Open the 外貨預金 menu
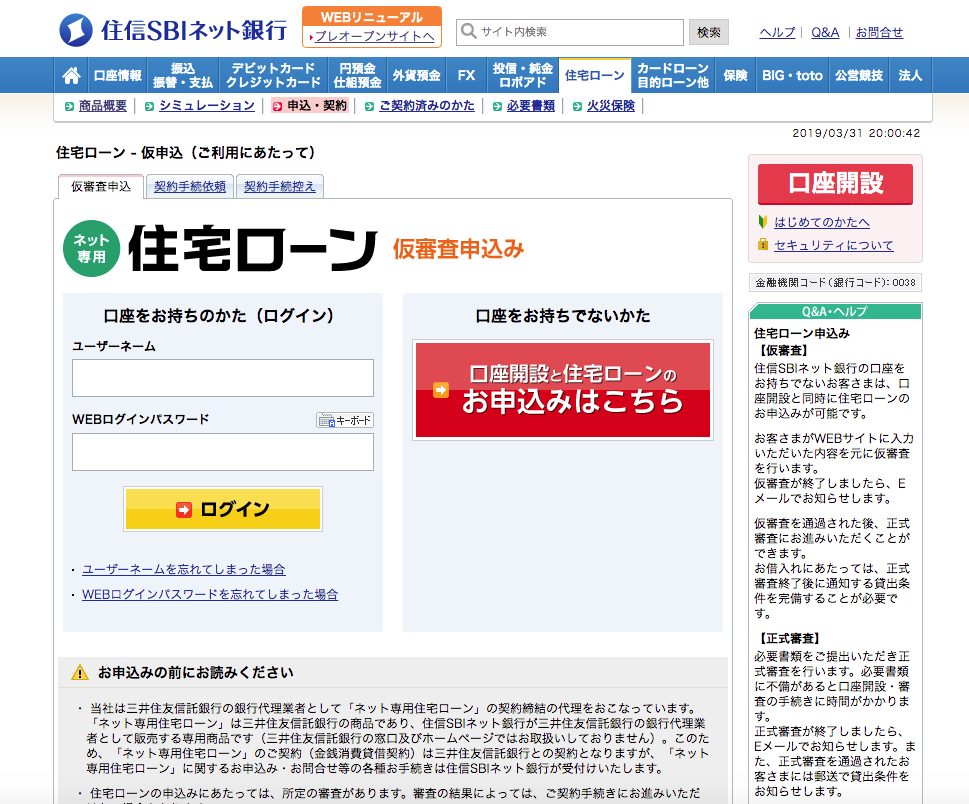This screenshot has height=804, width=969. pos(417,75)
